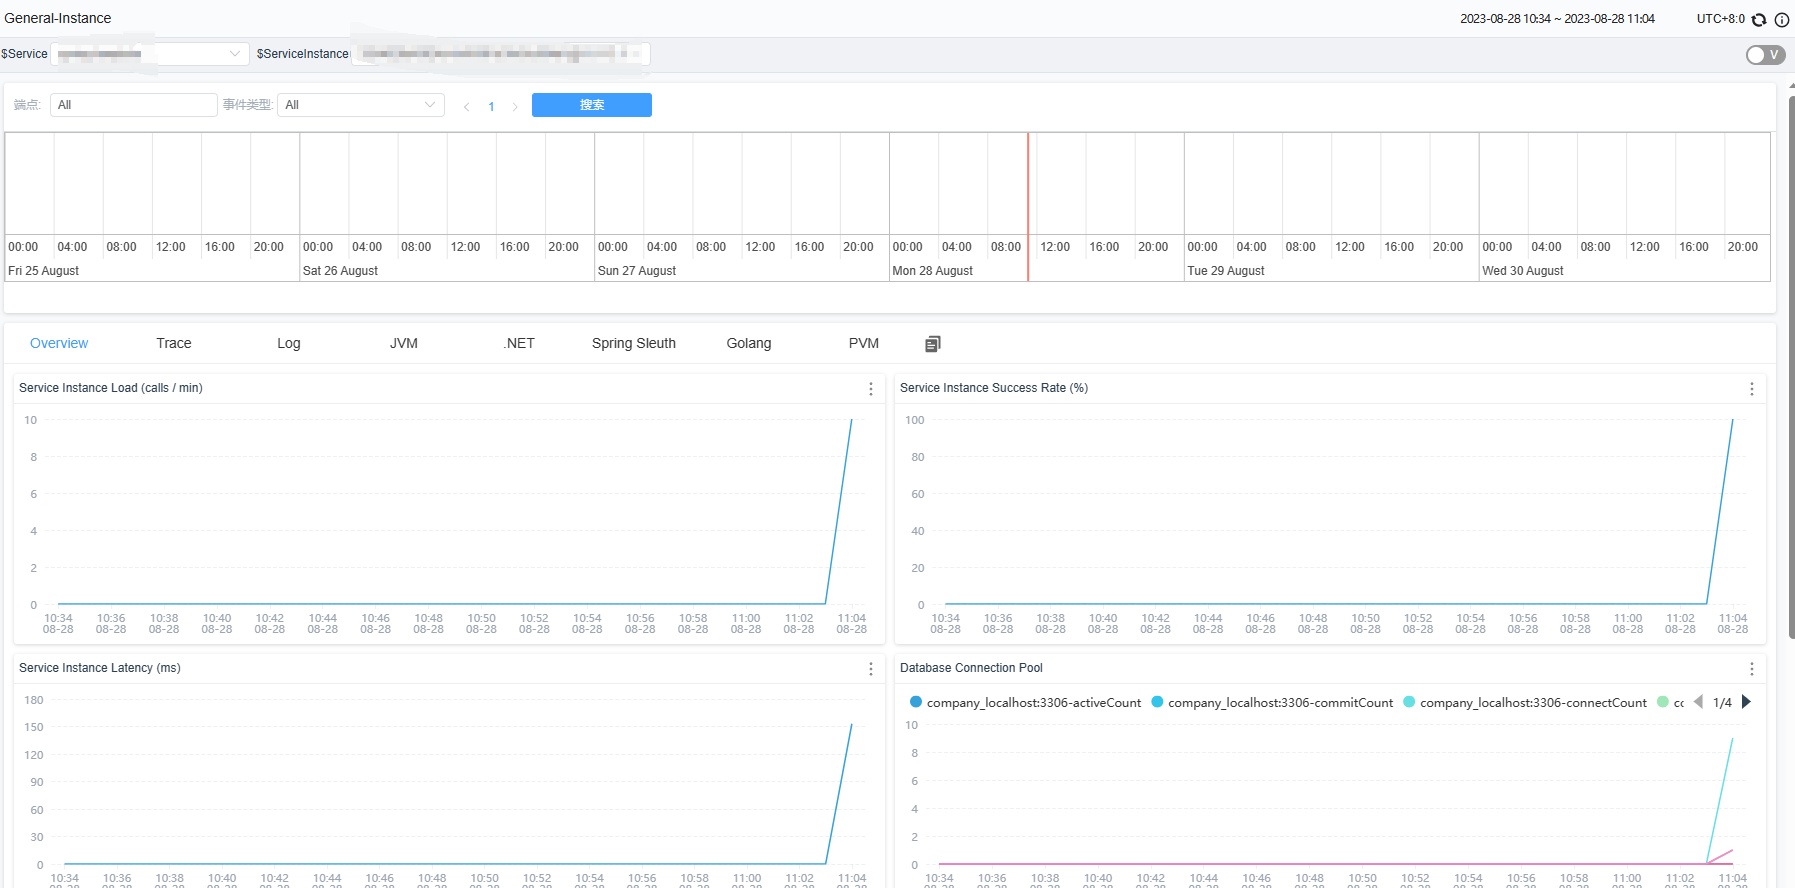Toggle activeCount legend series
The height and width of the screenshot is (888, 1795).
pos(1025,703)
